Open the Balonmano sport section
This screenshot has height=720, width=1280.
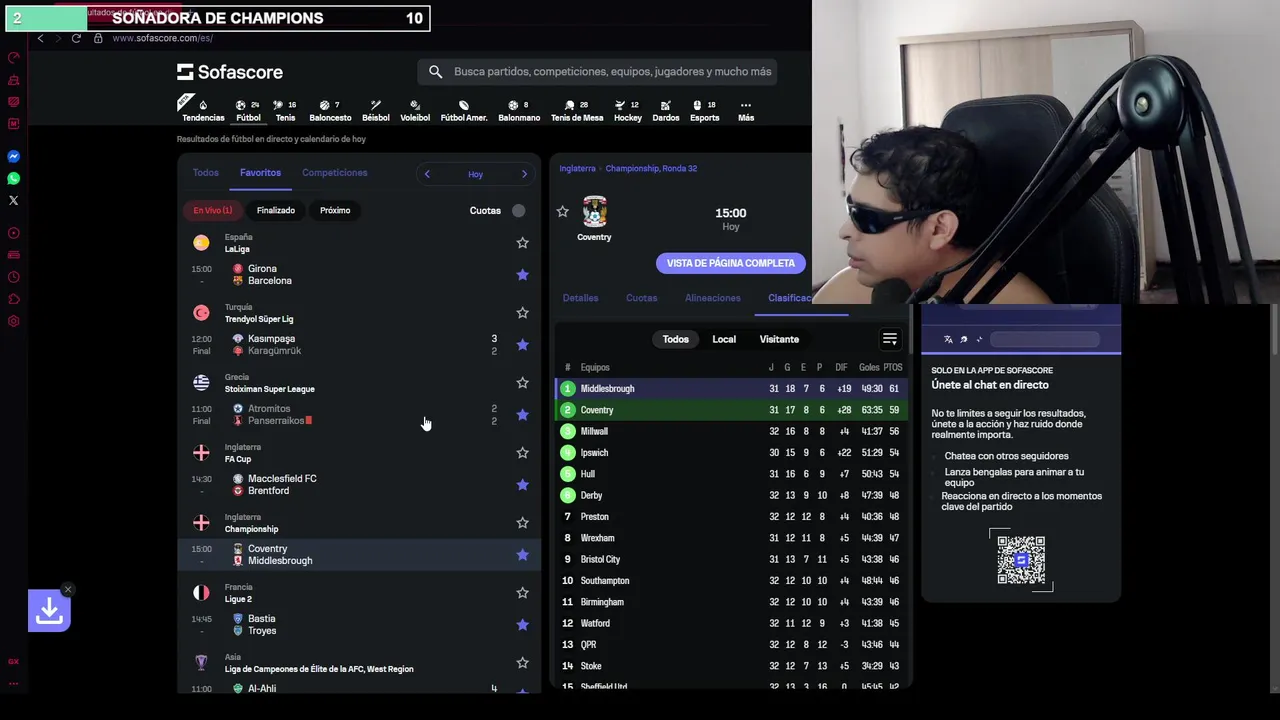[519, 110]
